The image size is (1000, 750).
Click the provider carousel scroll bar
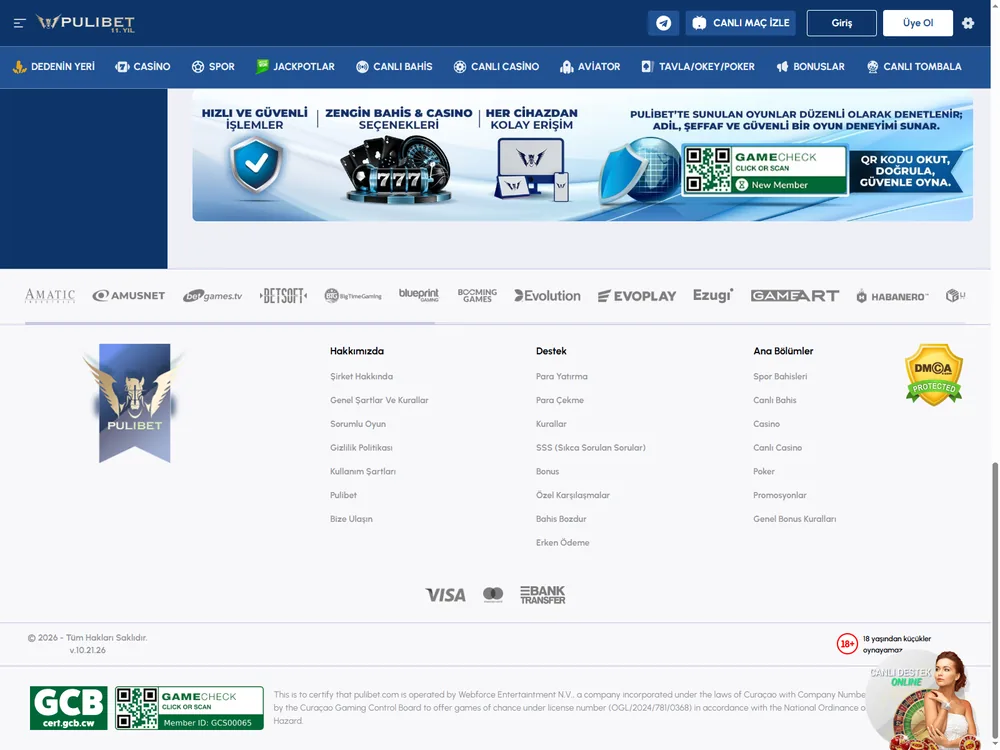click(x=230, y=323)
